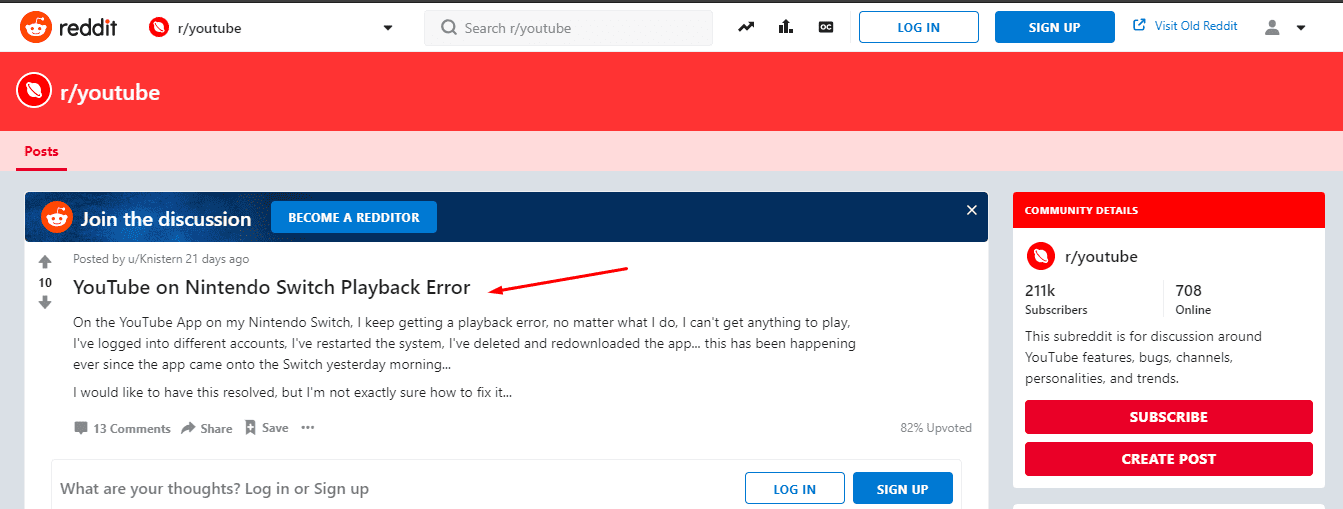The height and width of the screenshot is (509, 1343).
Task: Click the post title YouTube on Nintendo Switch Playback Error
Action: [271, 287]
